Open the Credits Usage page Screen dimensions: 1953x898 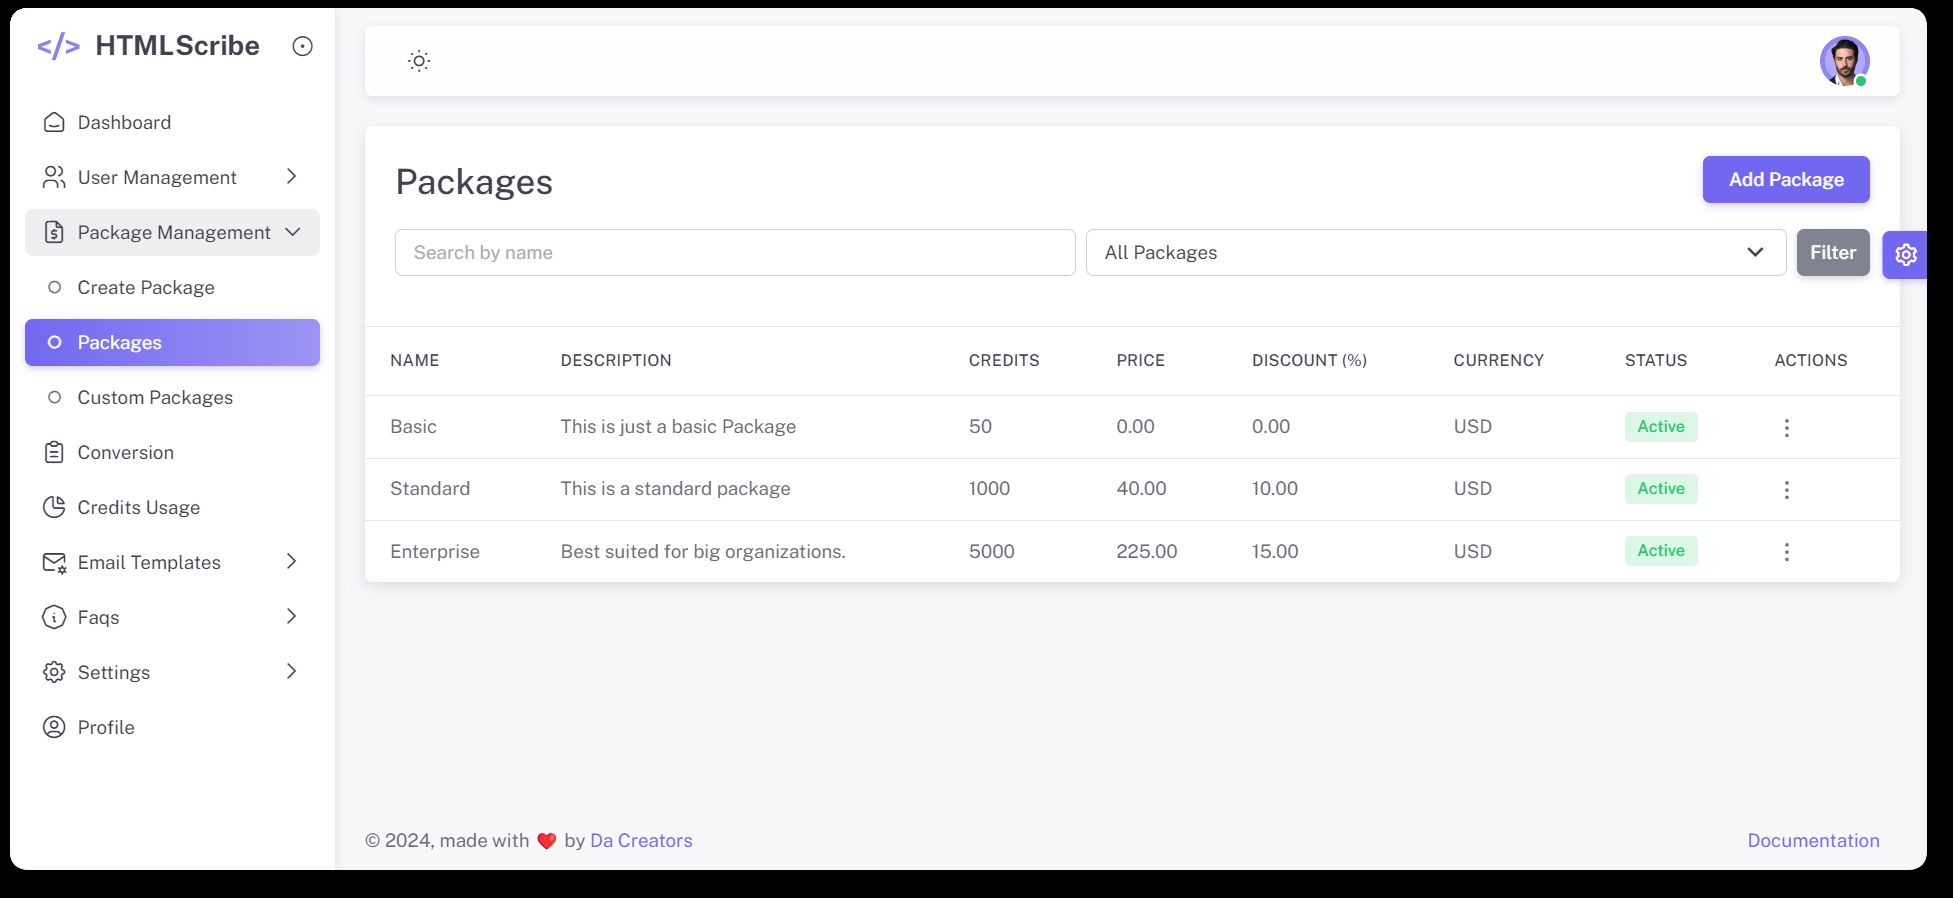(138, 508)
